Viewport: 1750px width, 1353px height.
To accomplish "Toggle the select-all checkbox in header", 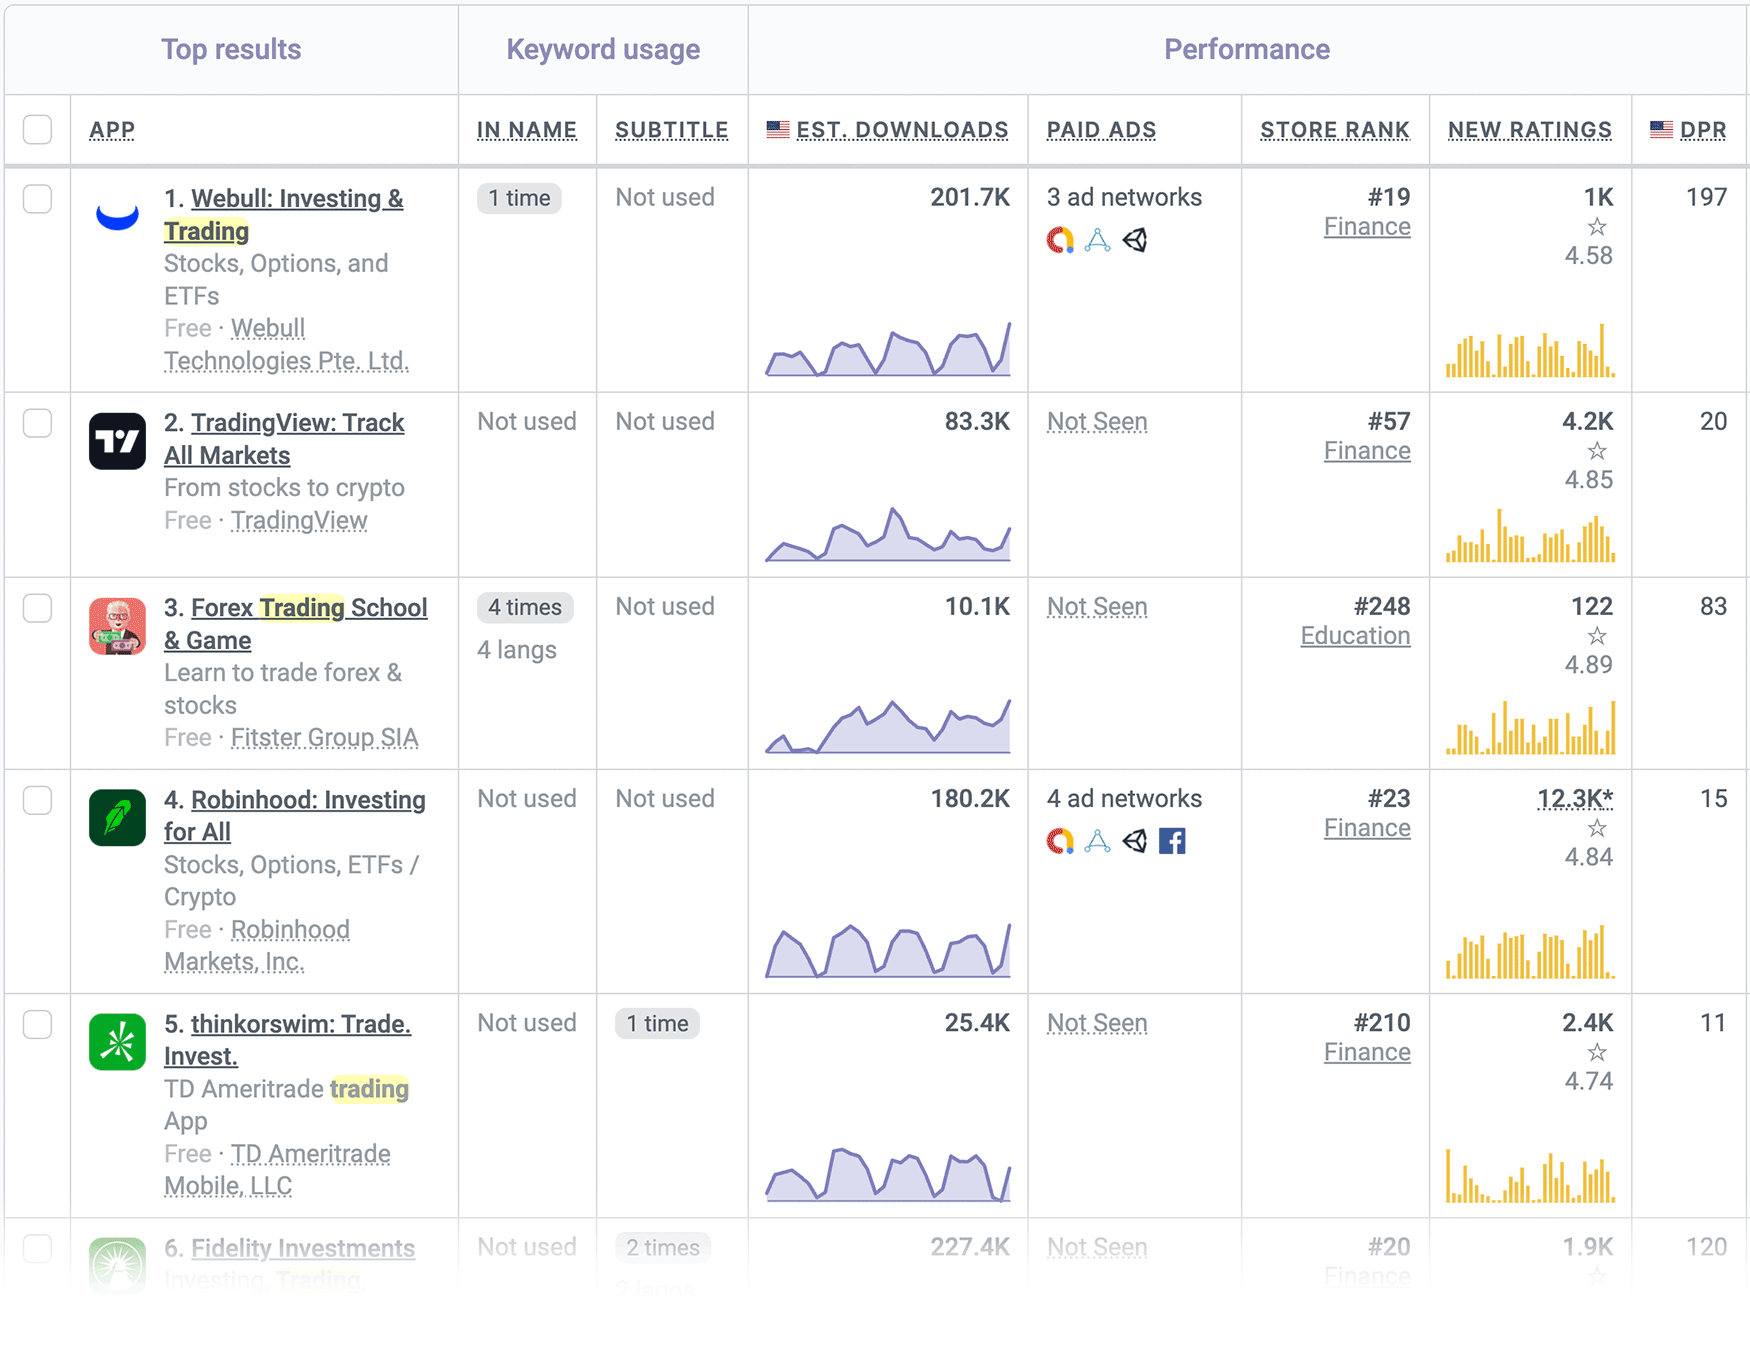I will [x=38, y=129].
